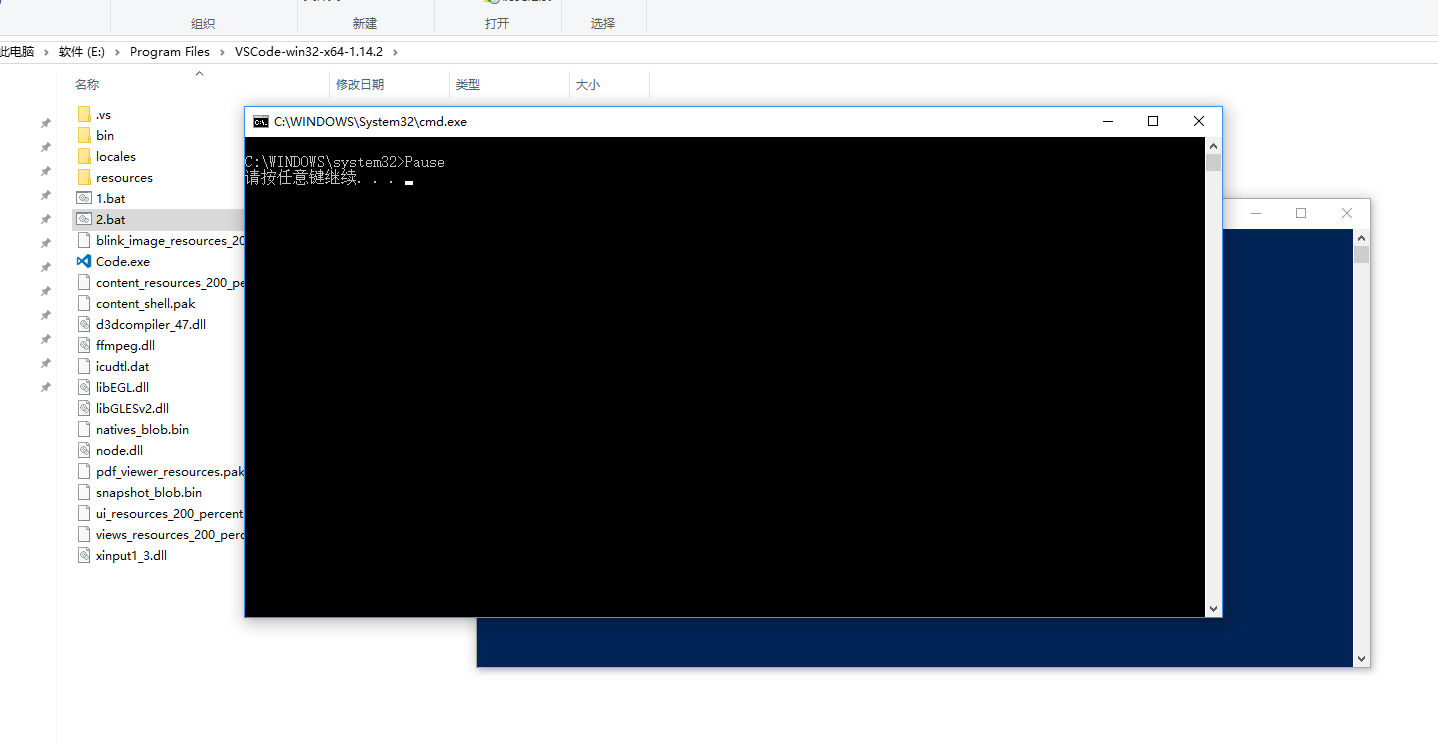Open the .vs folder icon

coord(84,114)
